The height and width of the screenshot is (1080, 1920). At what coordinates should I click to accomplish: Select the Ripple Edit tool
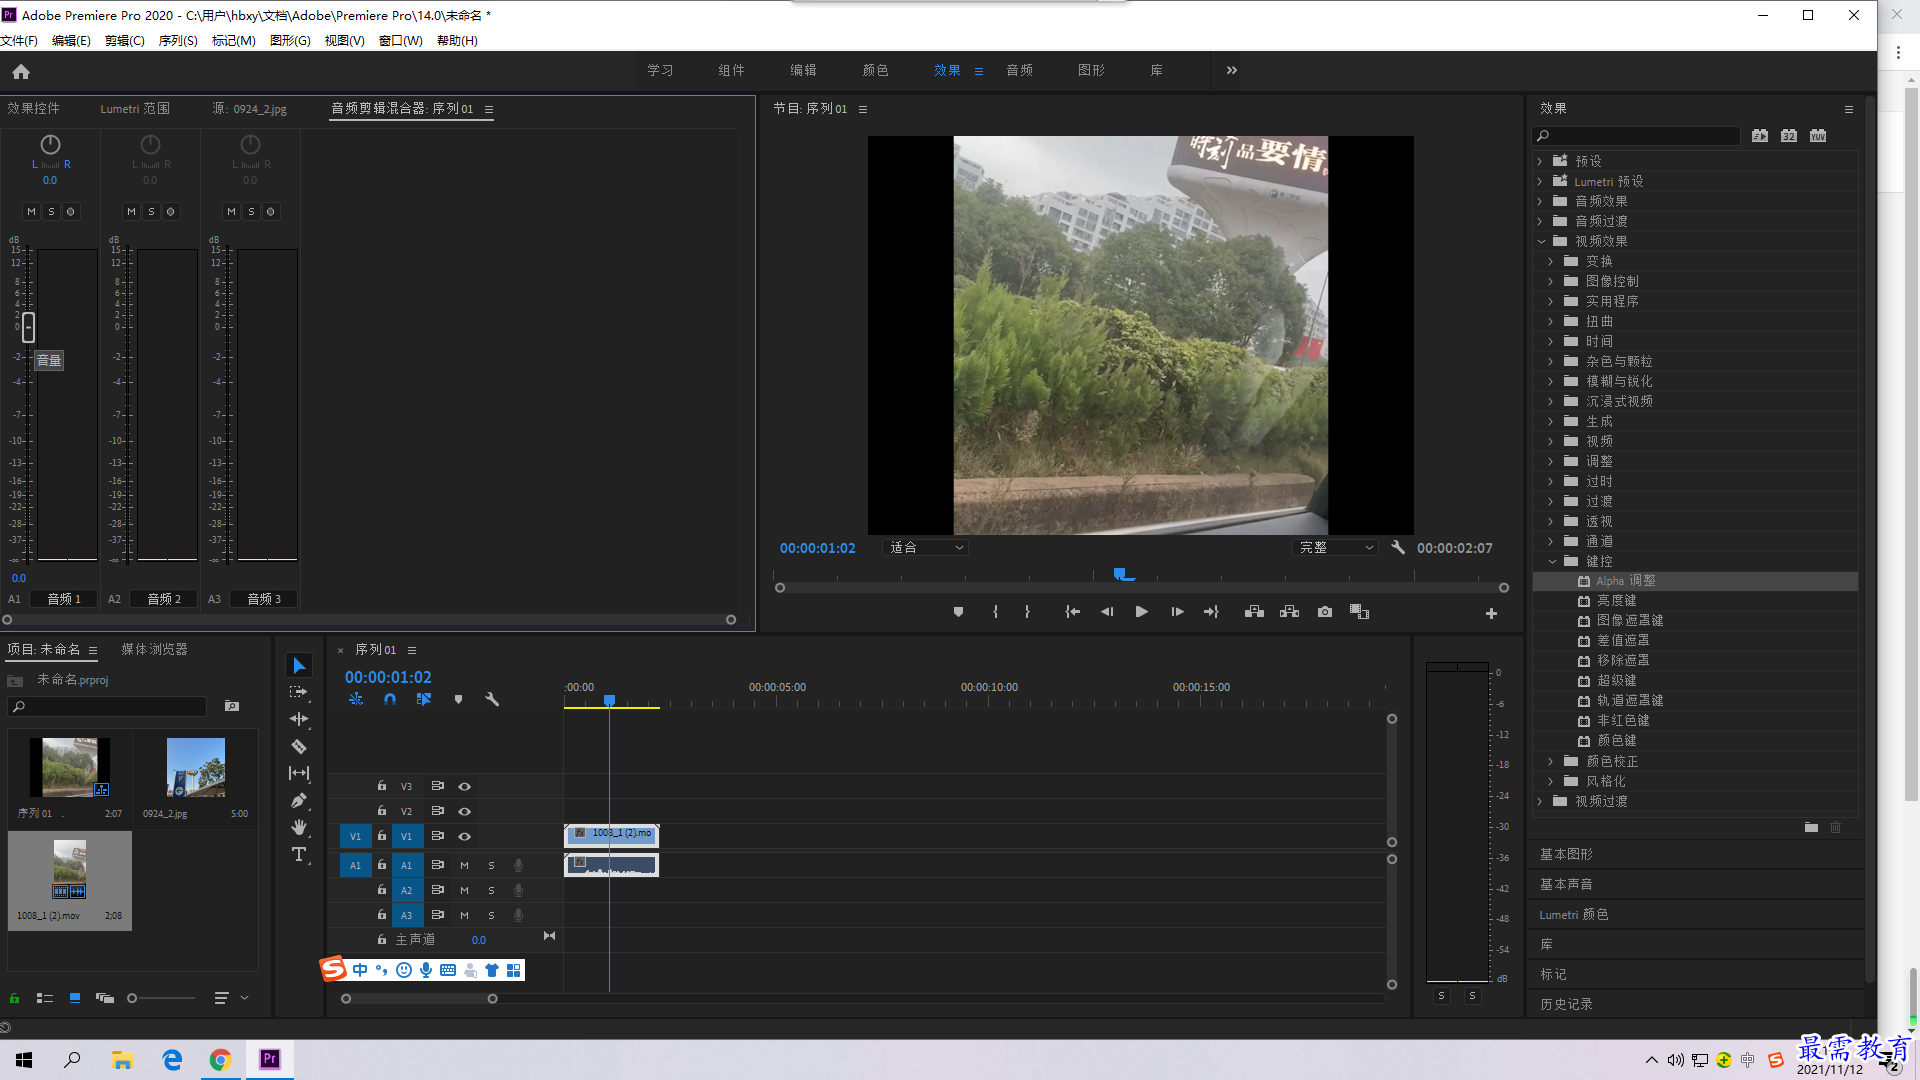[299, 719]
